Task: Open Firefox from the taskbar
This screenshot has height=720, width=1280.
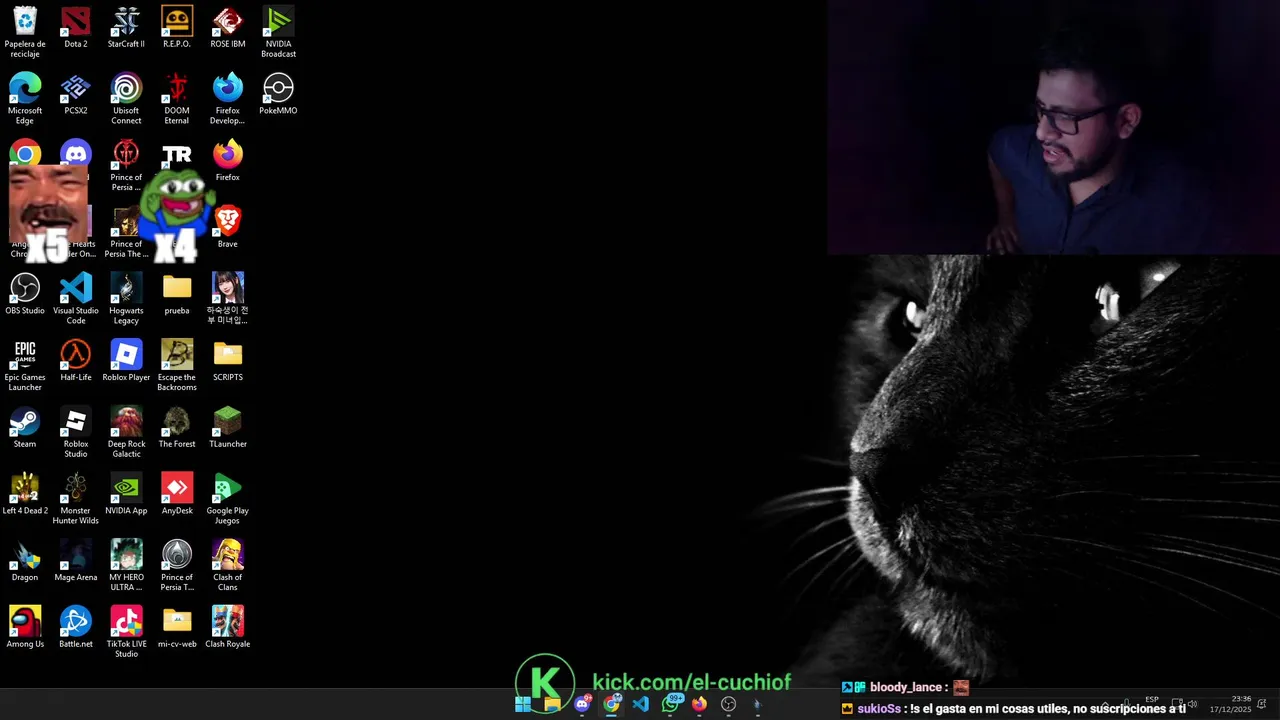Action: click(699, 704)
